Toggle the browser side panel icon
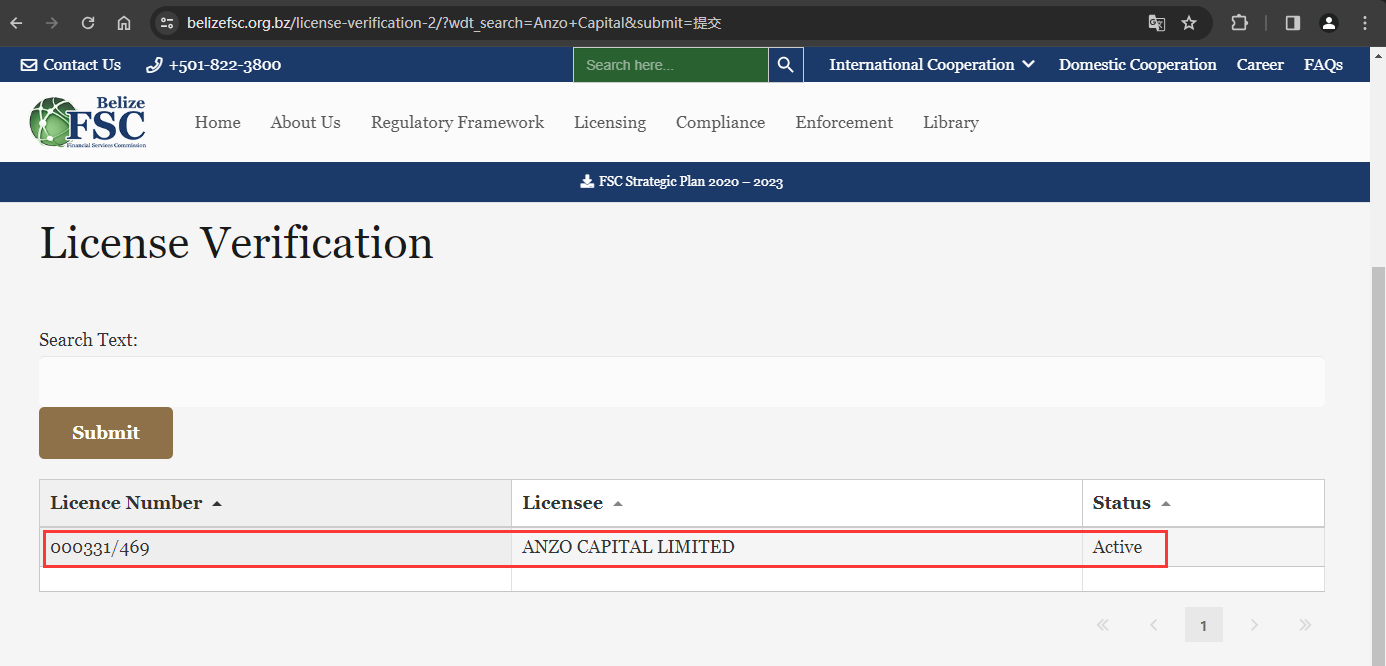 (1293, 22)
